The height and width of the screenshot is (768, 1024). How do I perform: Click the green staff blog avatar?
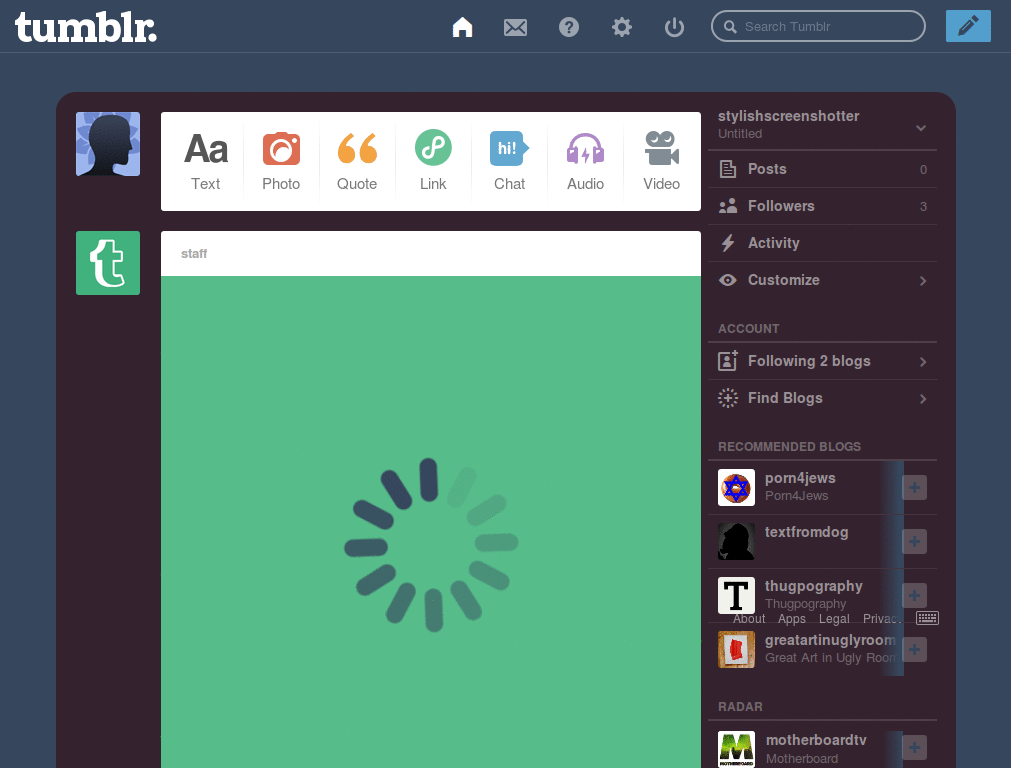[108, 263]
